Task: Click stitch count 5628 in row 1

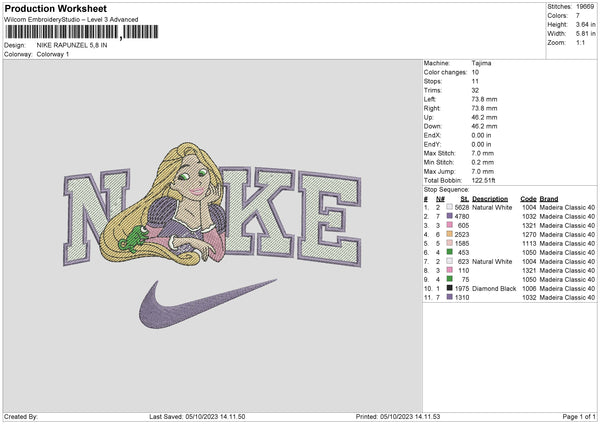Action: tap(462, 207)
